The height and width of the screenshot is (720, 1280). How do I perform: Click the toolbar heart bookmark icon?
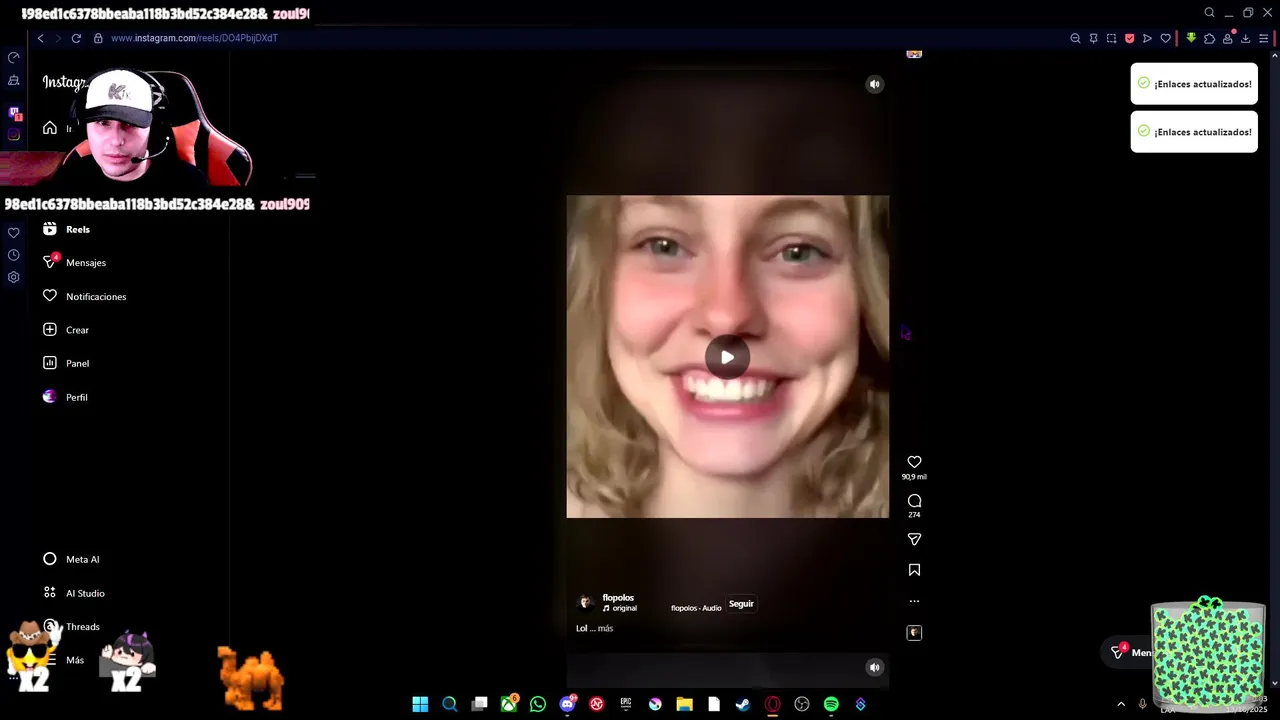point(1165,38)
